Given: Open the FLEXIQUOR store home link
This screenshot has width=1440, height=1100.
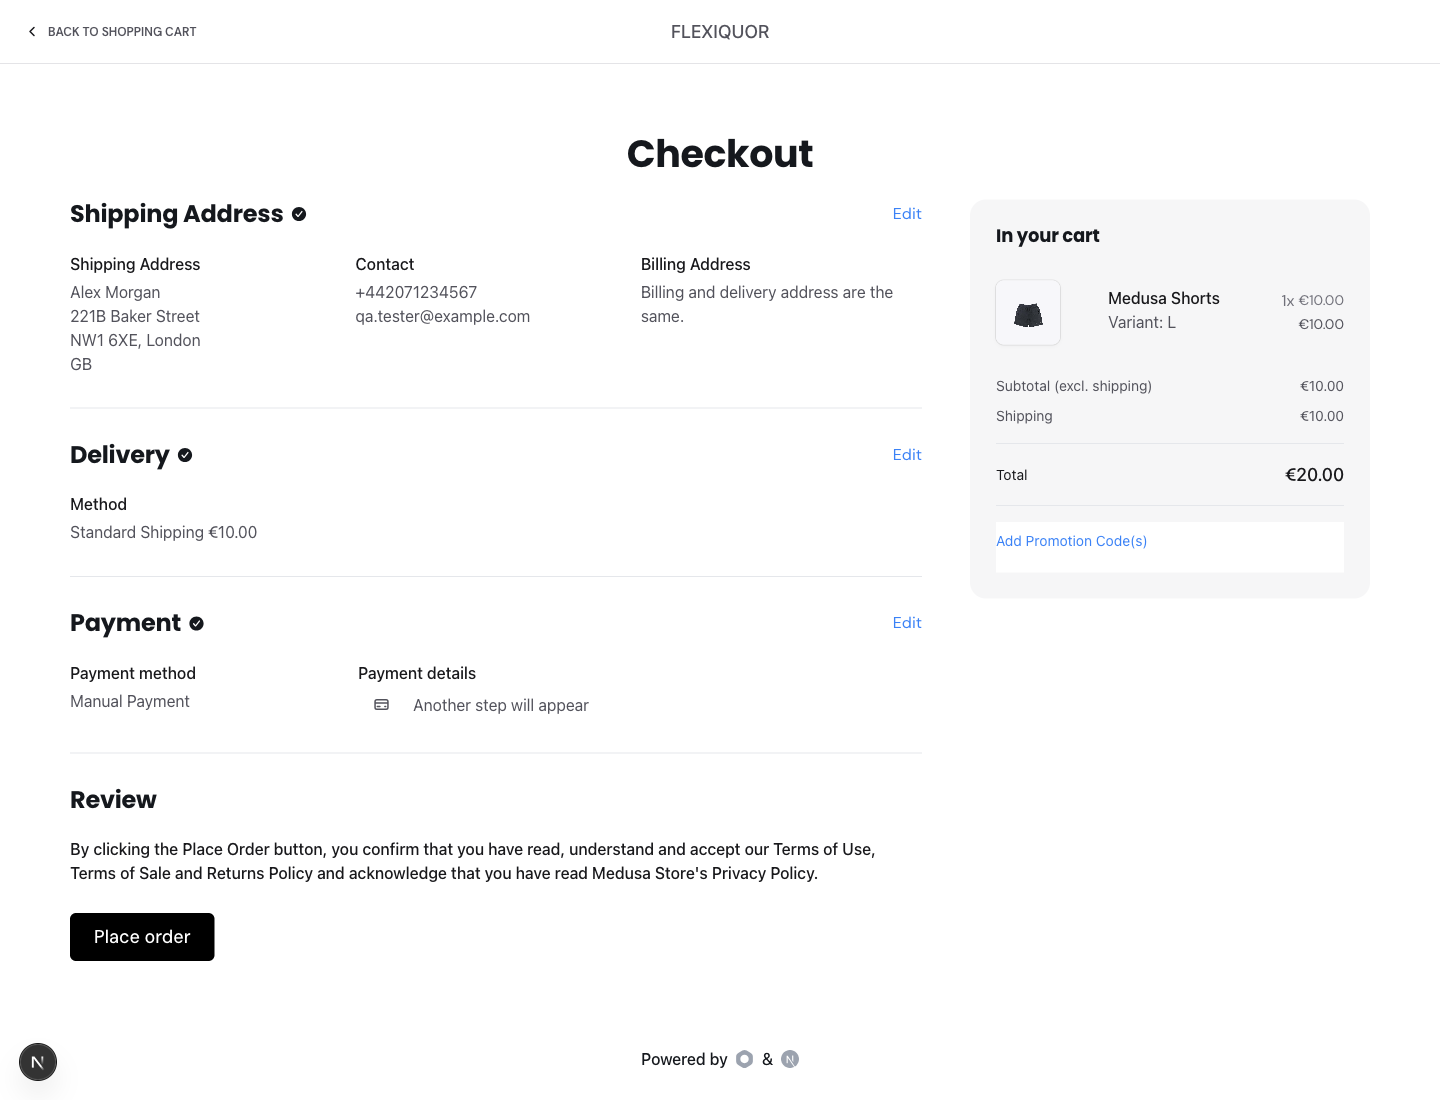Looking at the screenshot, I should [720, 32].
